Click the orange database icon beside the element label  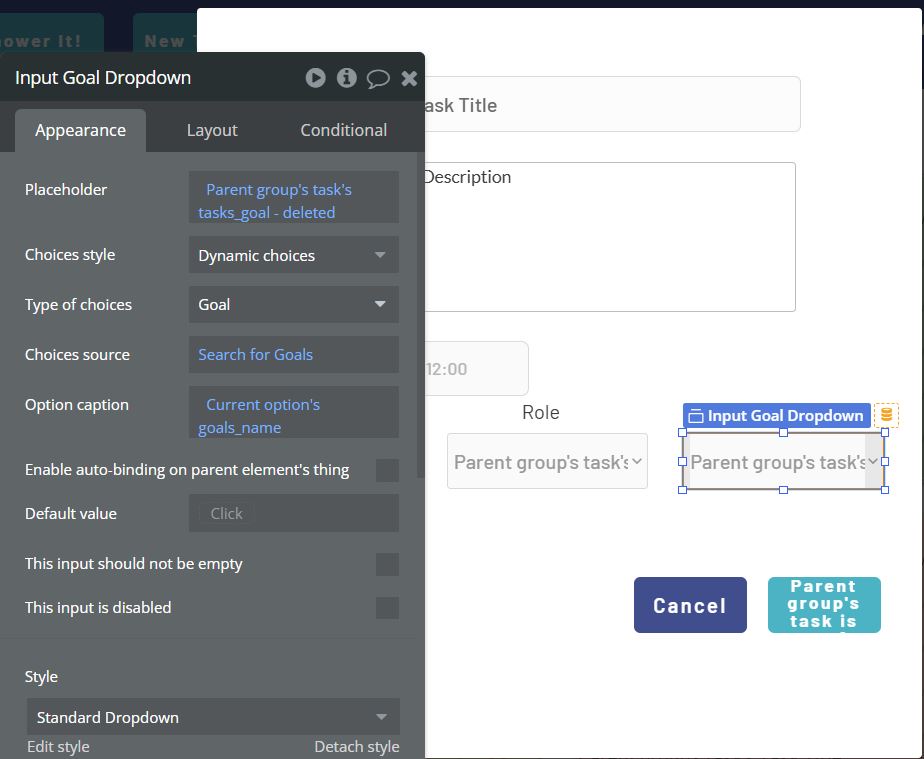click(886, 415)
